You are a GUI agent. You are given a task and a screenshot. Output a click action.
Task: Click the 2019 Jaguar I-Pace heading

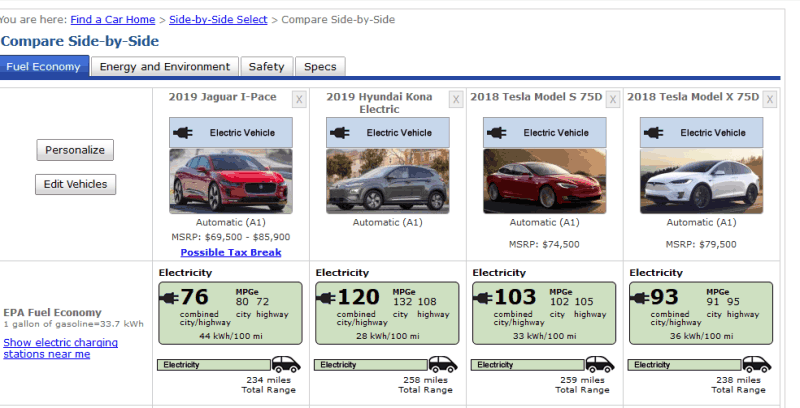222,97
